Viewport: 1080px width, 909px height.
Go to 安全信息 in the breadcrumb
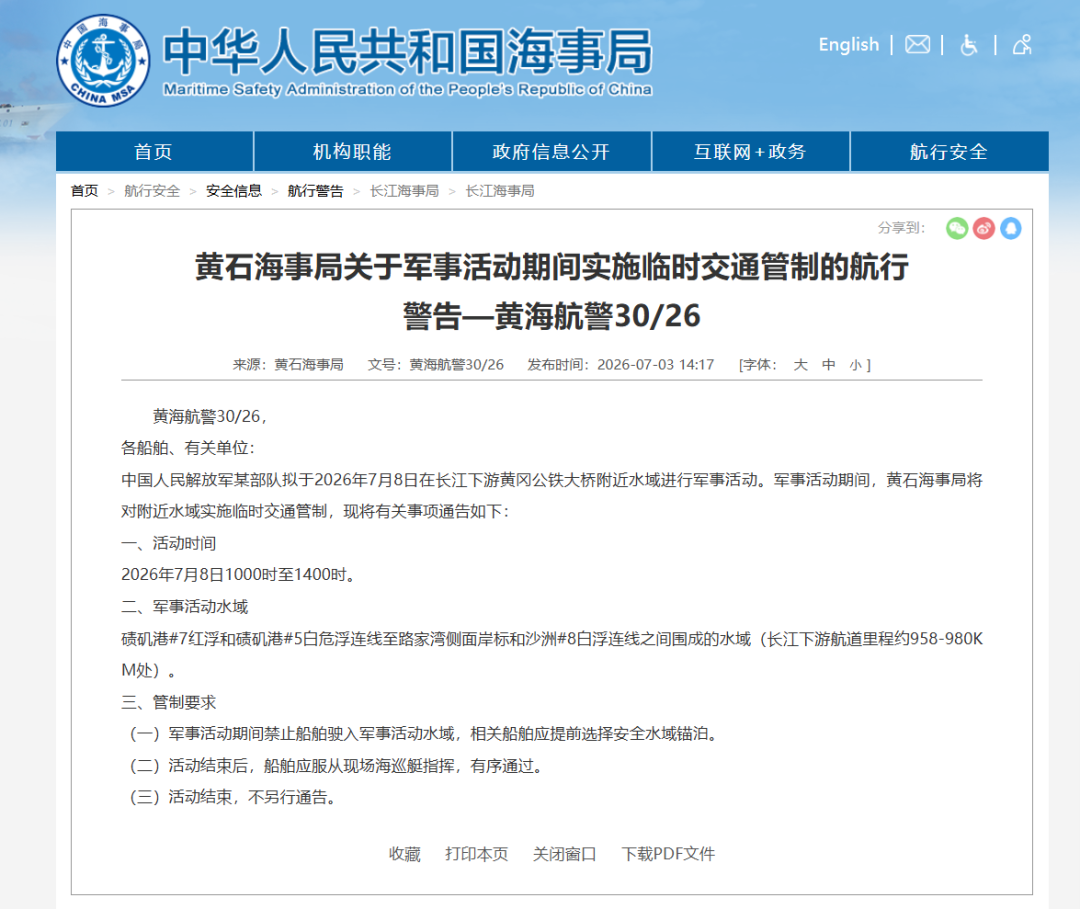[x=233, y=191]
